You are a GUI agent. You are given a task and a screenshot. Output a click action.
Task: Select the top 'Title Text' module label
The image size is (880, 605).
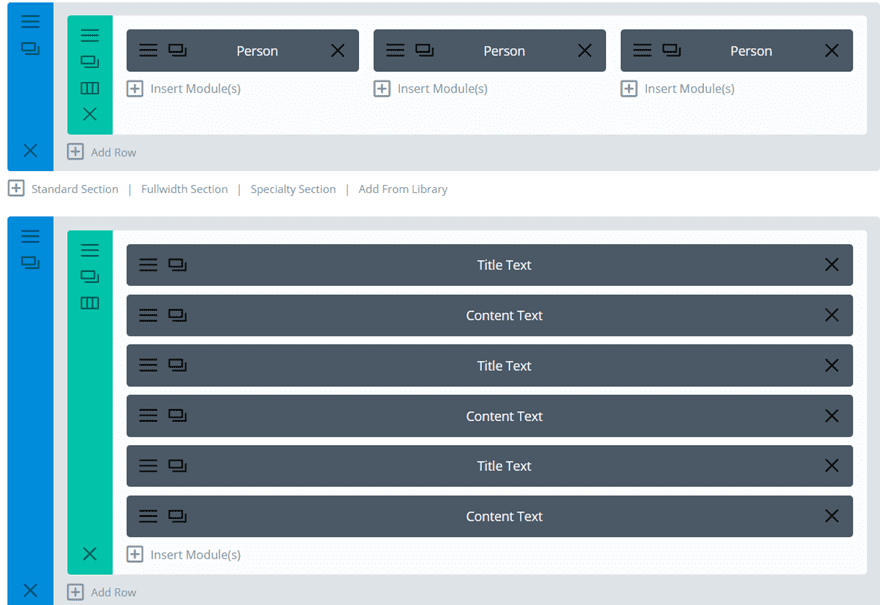click(x=504, y=265)
